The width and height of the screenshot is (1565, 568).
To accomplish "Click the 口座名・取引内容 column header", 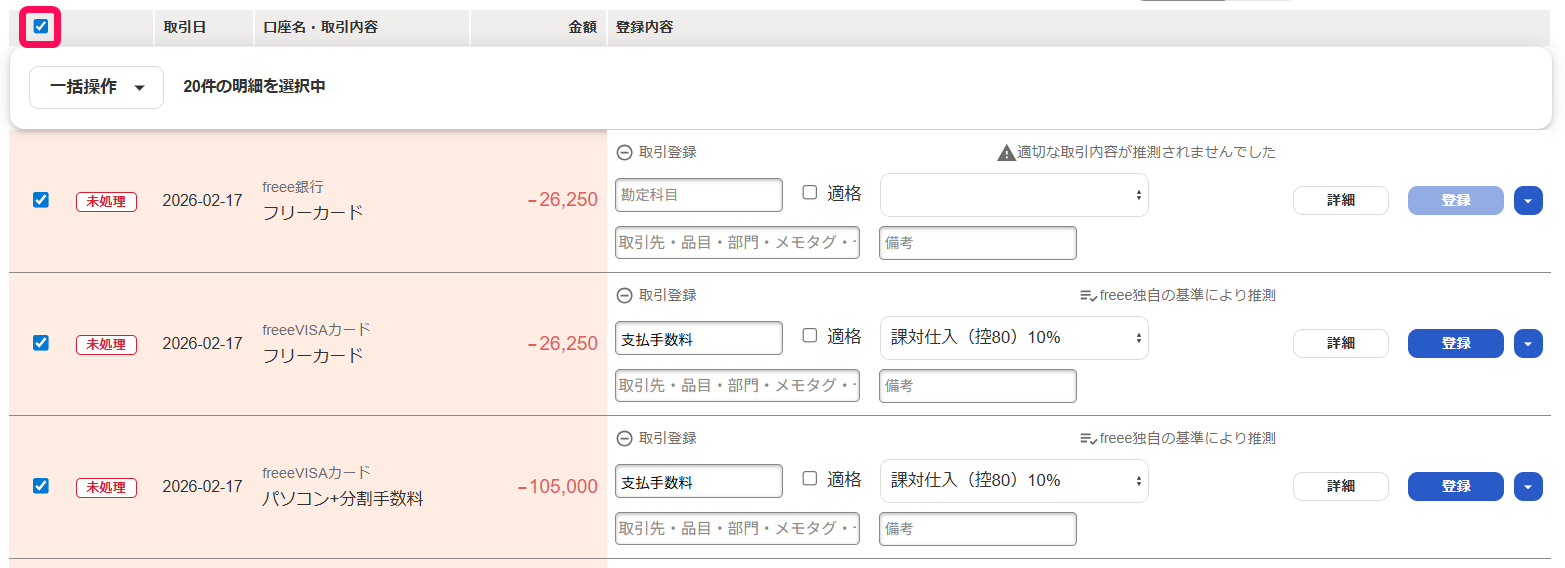I will pos(320,27).
